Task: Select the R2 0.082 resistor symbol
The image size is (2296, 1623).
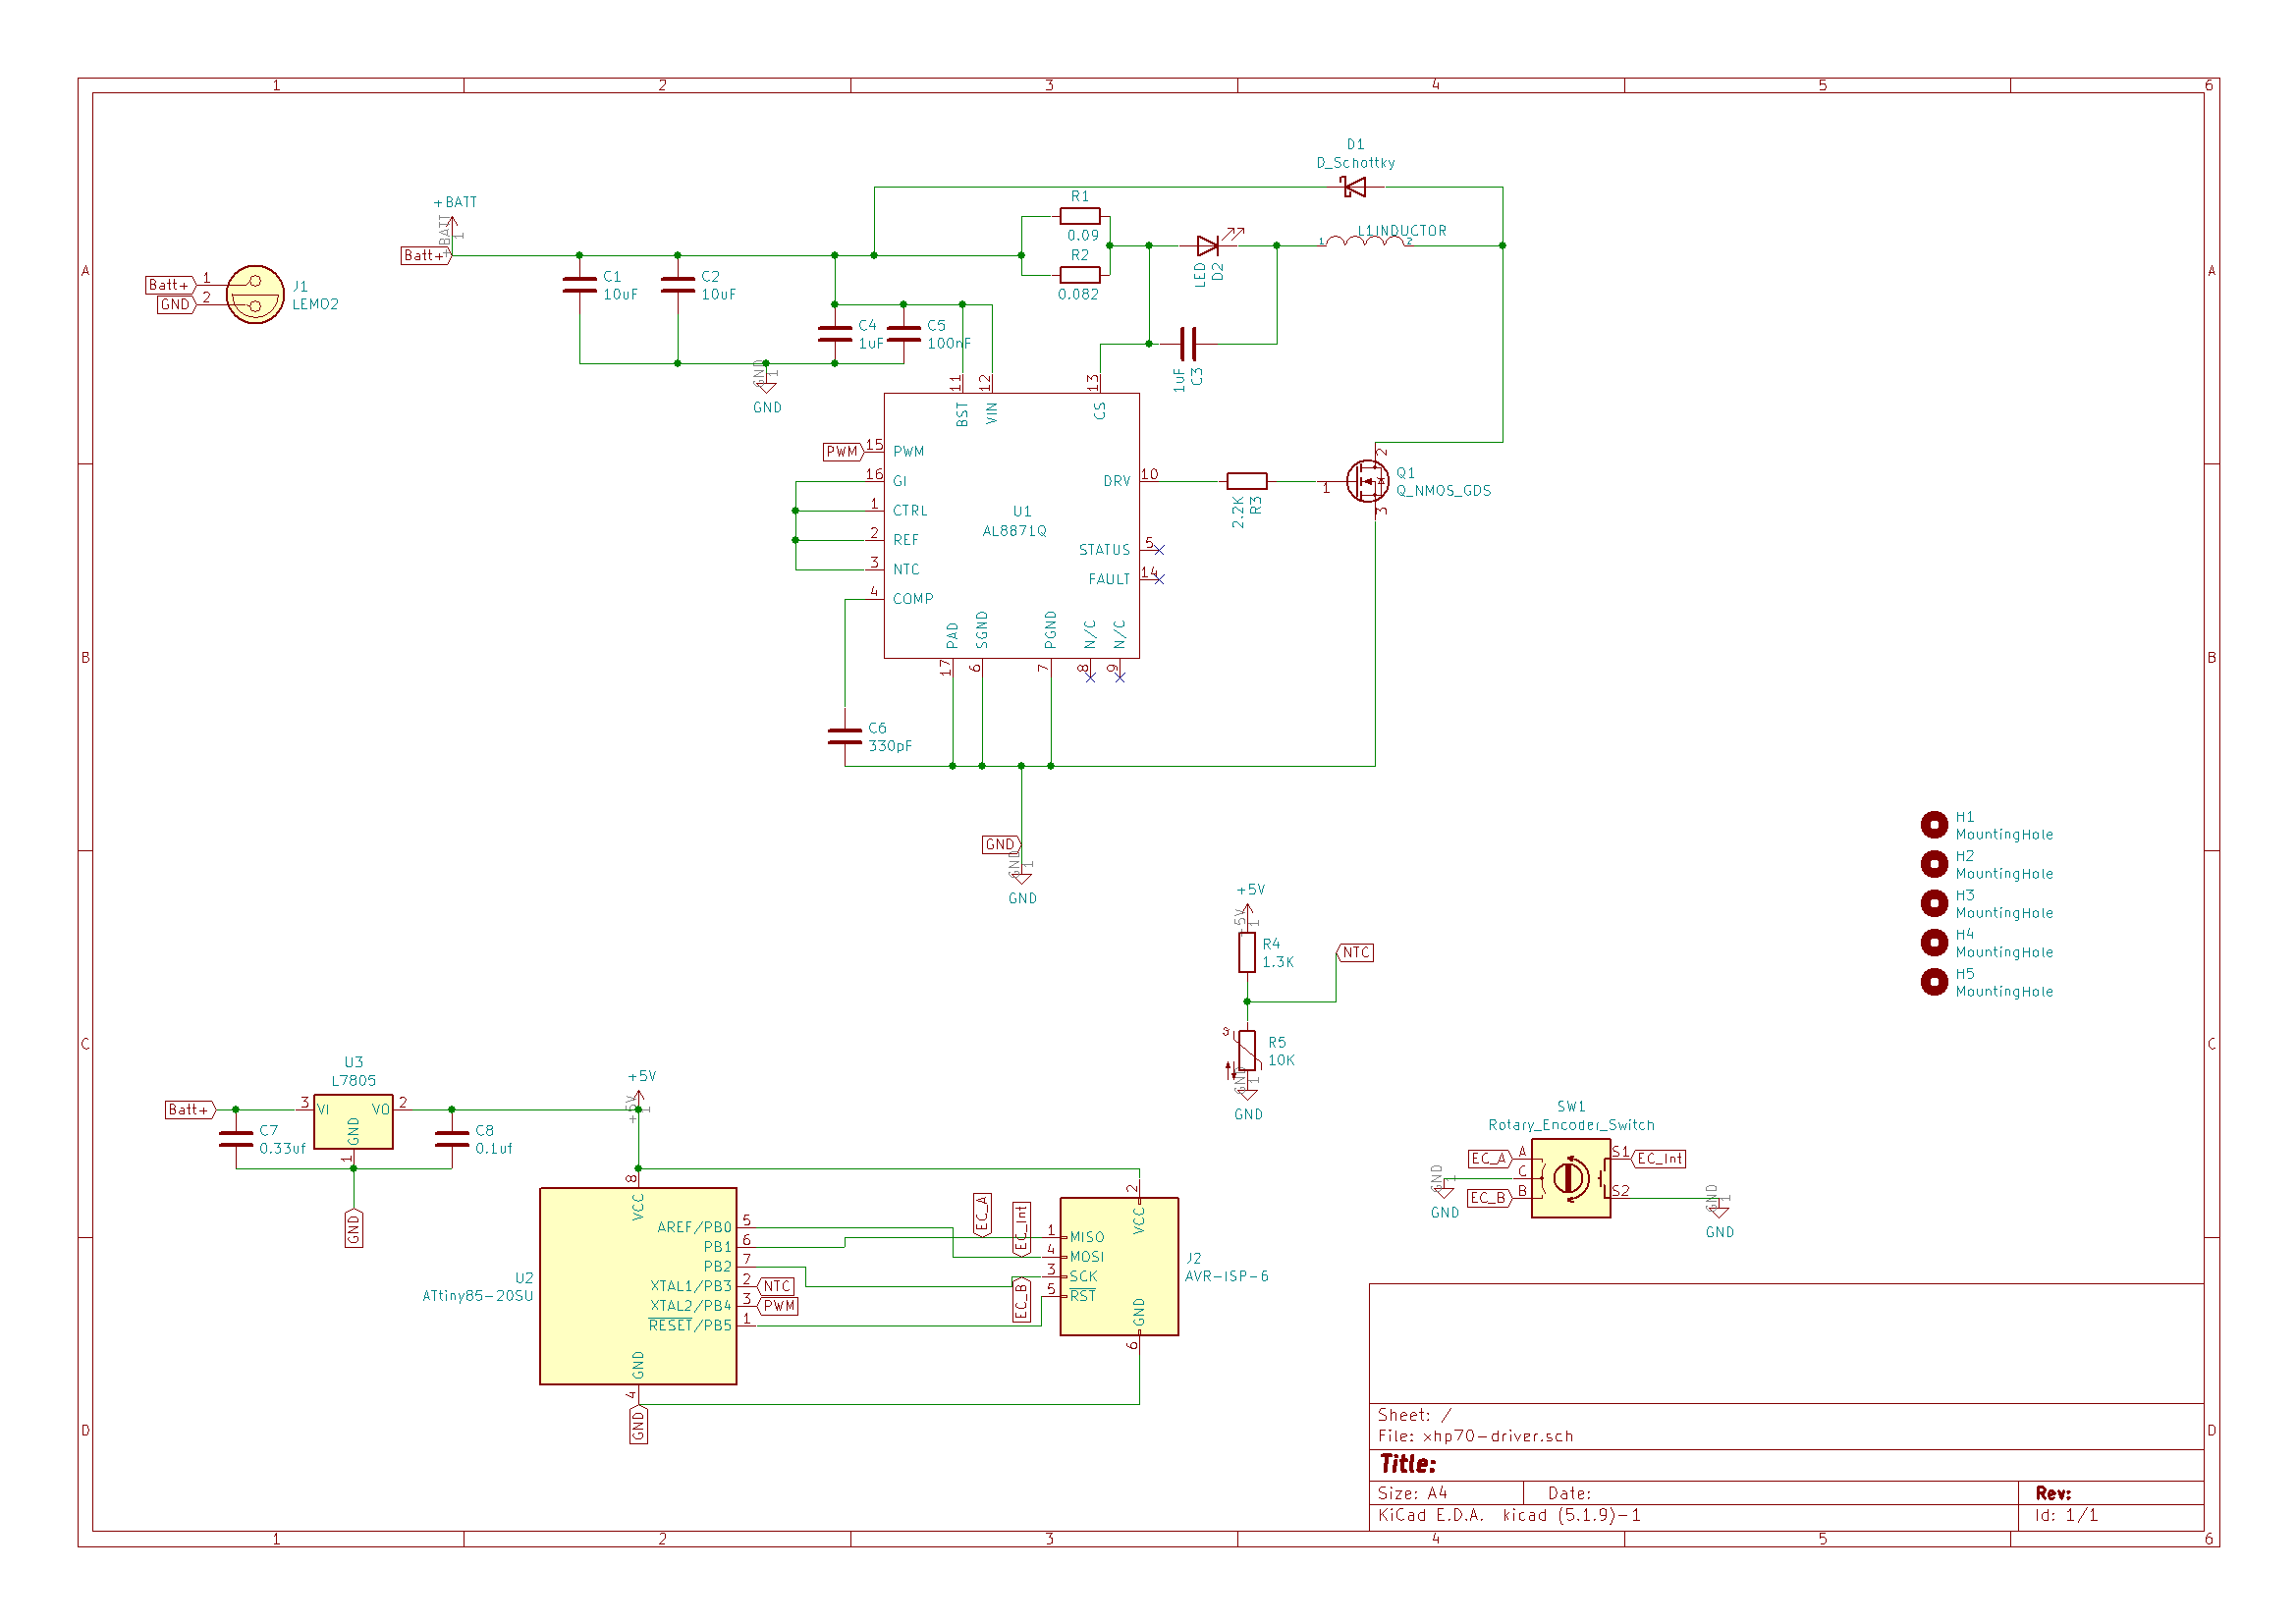Action: 1080,275
